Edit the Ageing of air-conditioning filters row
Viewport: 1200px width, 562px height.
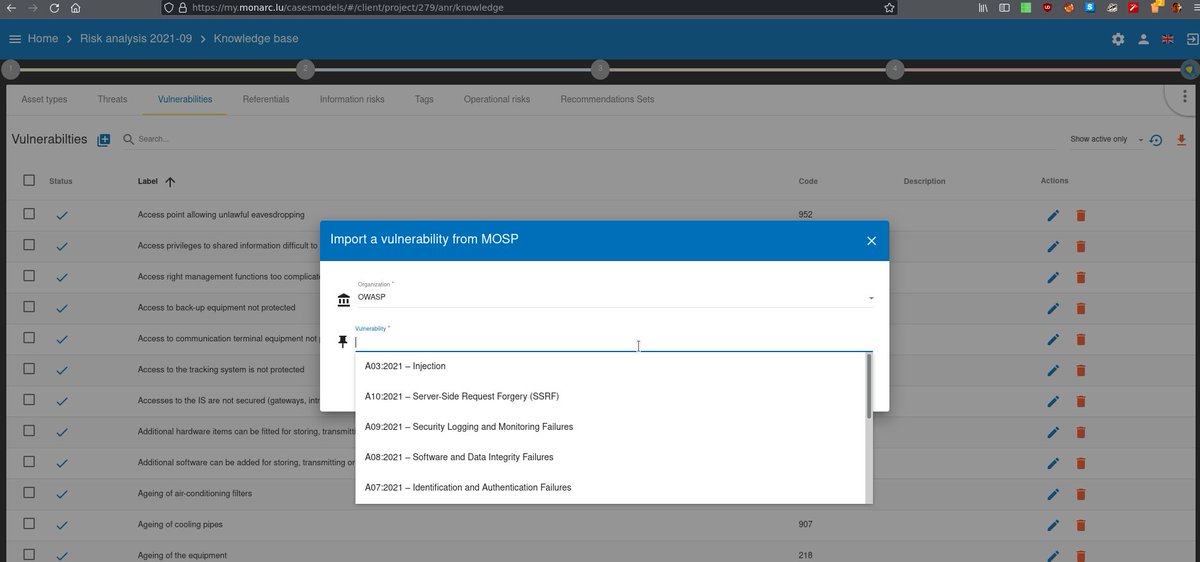click(1053, 494)
